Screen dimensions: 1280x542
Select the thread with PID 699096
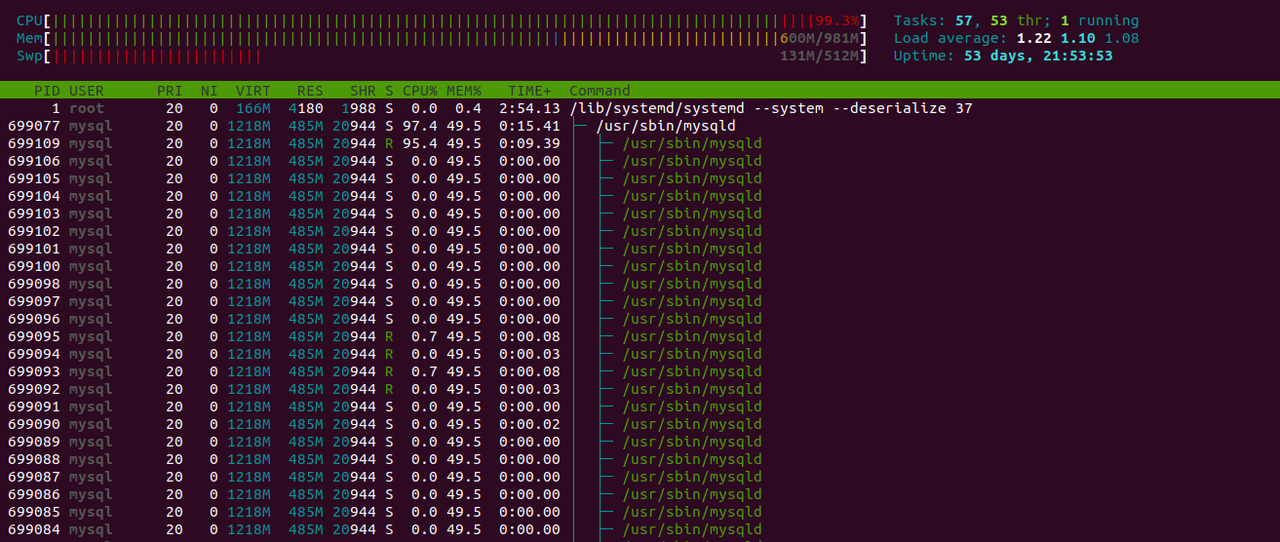coord(640,319)
